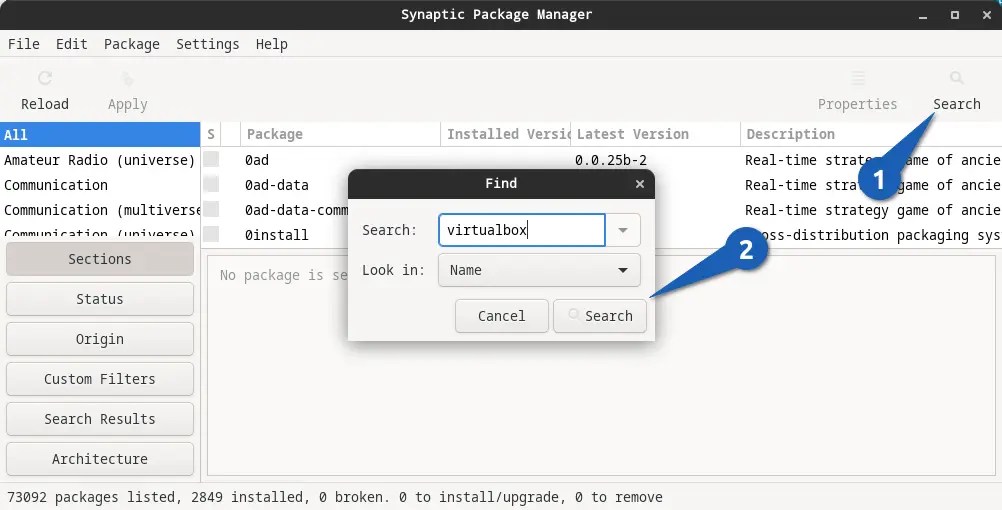Click the Search button in Find dialog
The image size is (1002, 510).
[x=599, y=316]
